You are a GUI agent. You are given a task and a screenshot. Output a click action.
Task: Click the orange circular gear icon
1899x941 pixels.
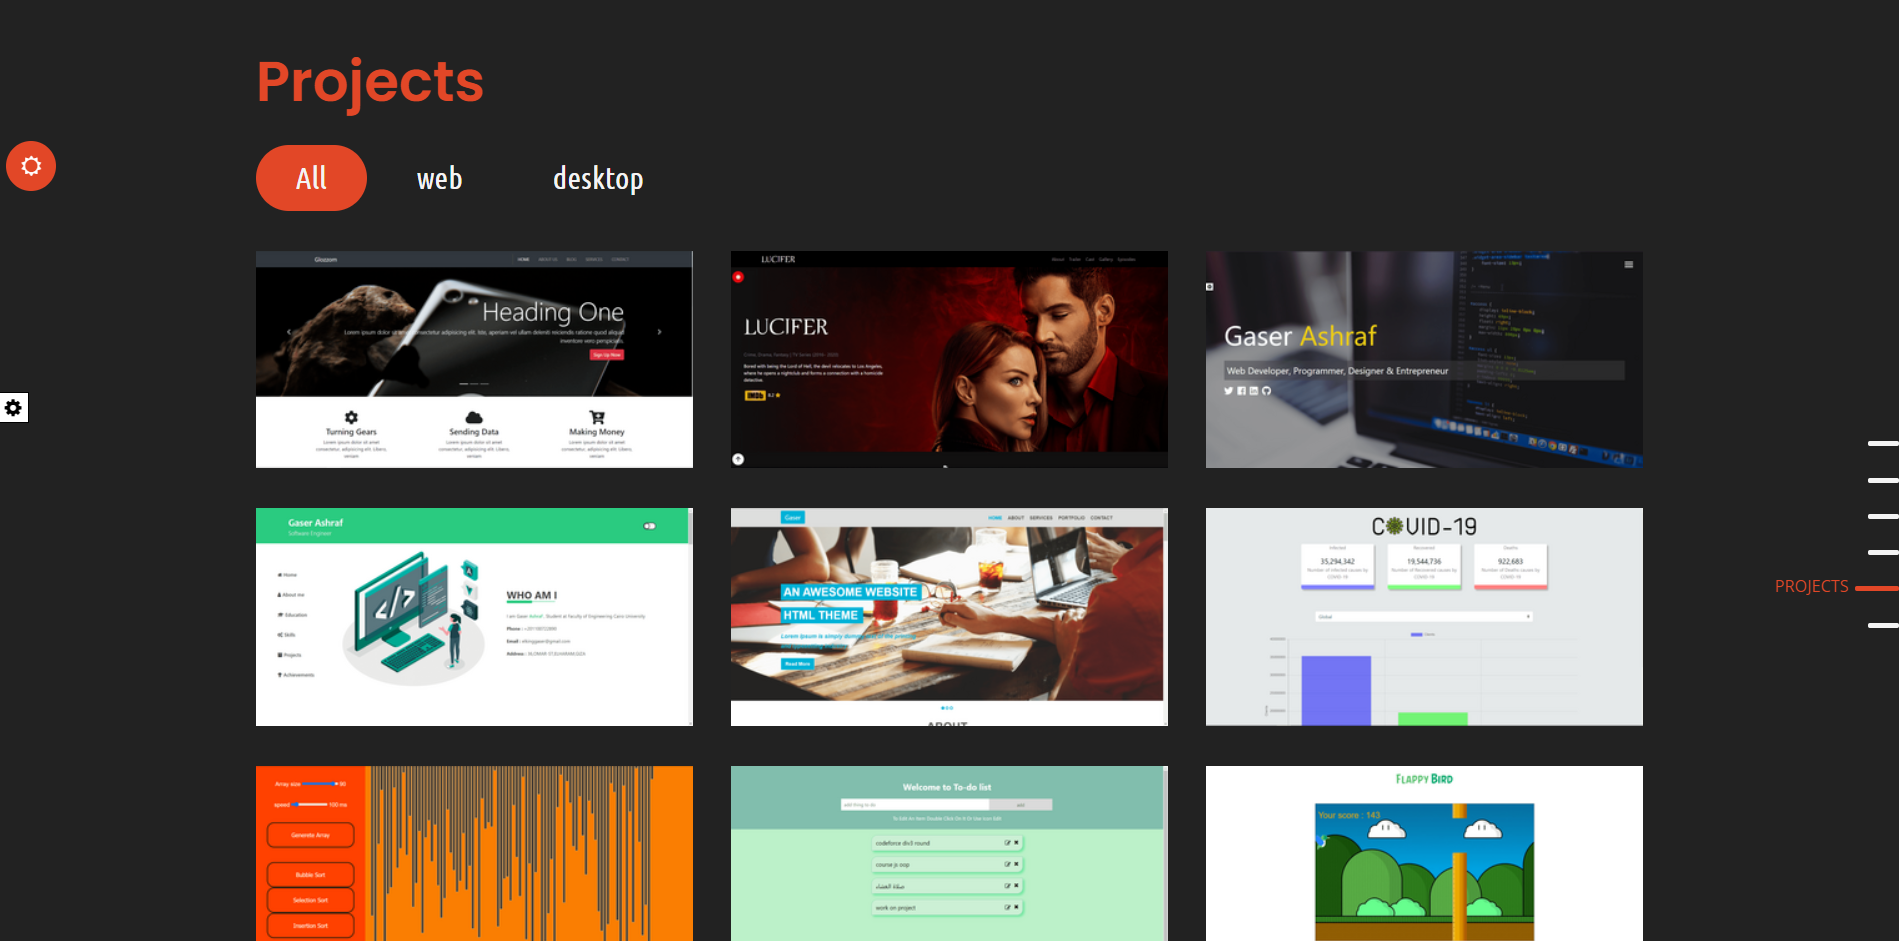pos(31,166)
